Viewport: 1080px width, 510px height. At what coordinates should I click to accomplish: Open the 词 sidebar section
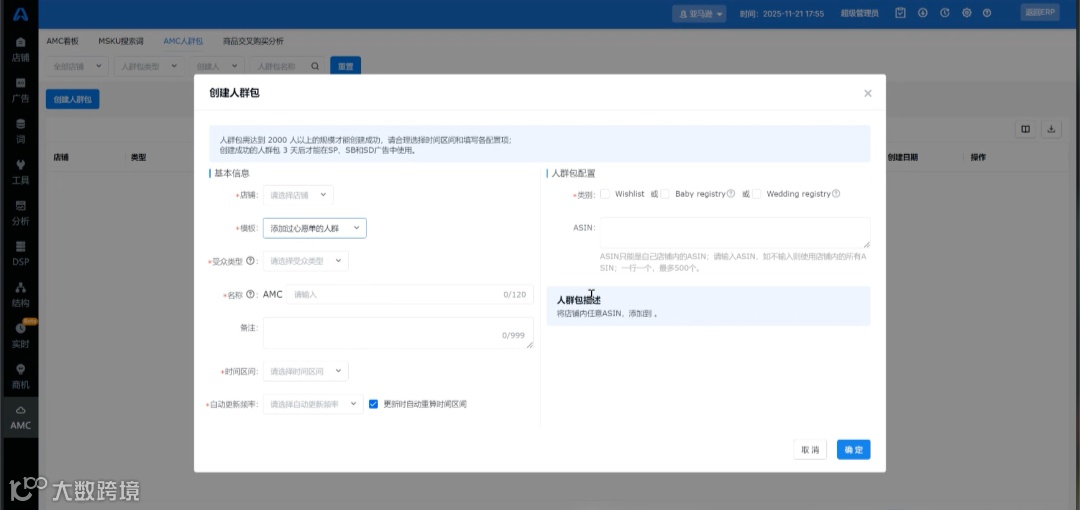coord(20,131)
